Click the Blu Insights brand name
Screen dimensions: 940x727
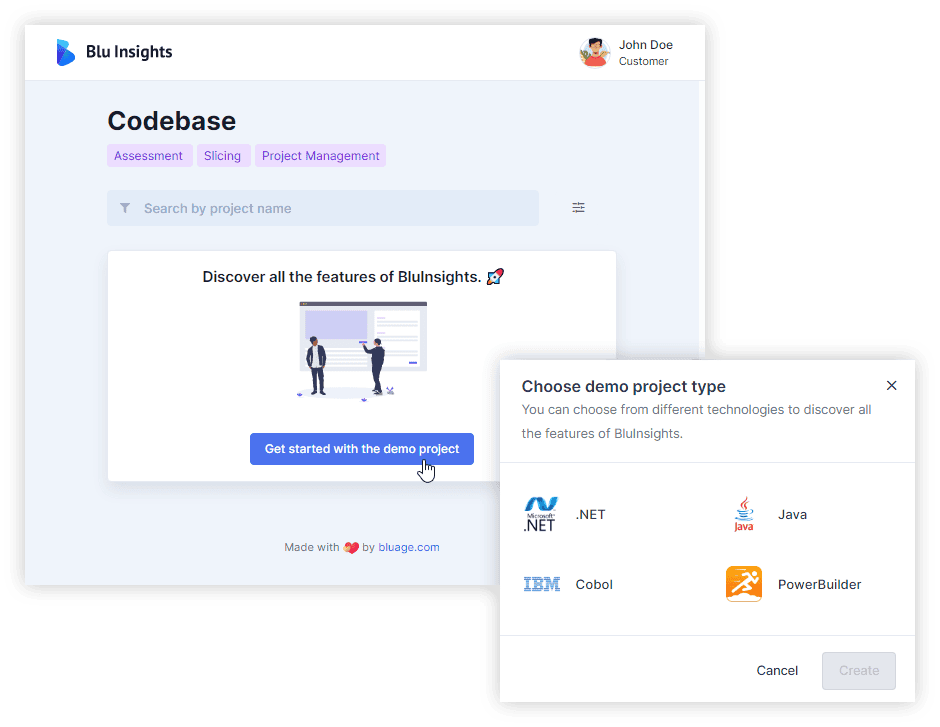tap(129, 52)
